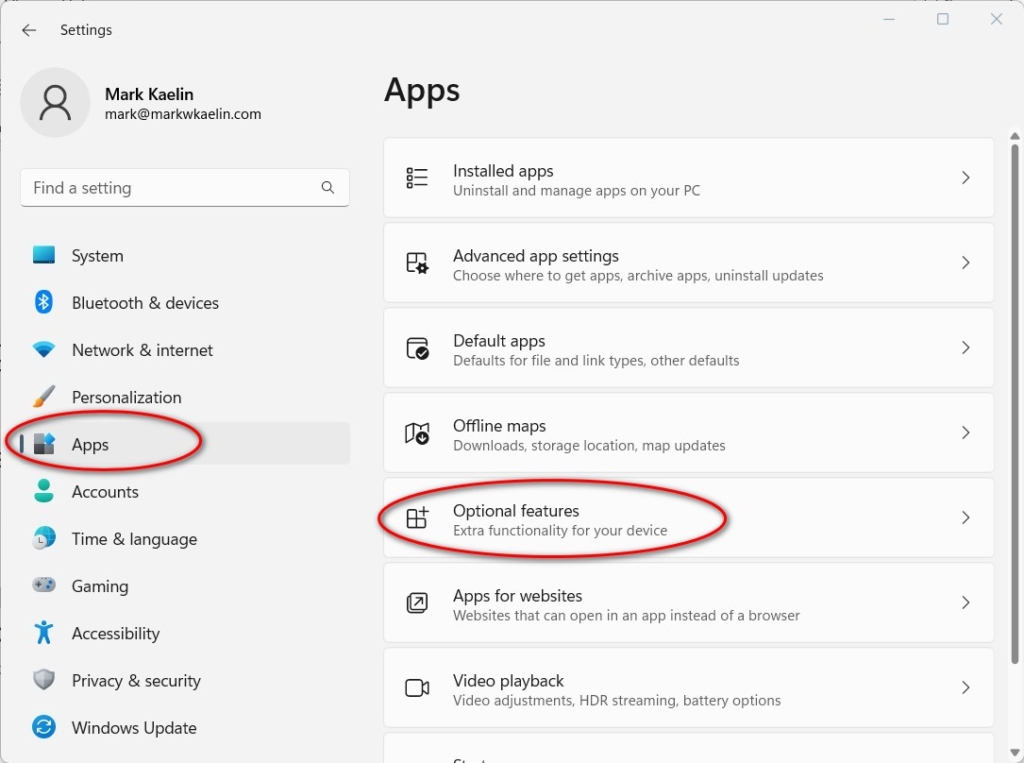The height and width of the screenshot is (763, 1024).
Task: Open the Privacy & security shield icon
Action: pos(43,680)
